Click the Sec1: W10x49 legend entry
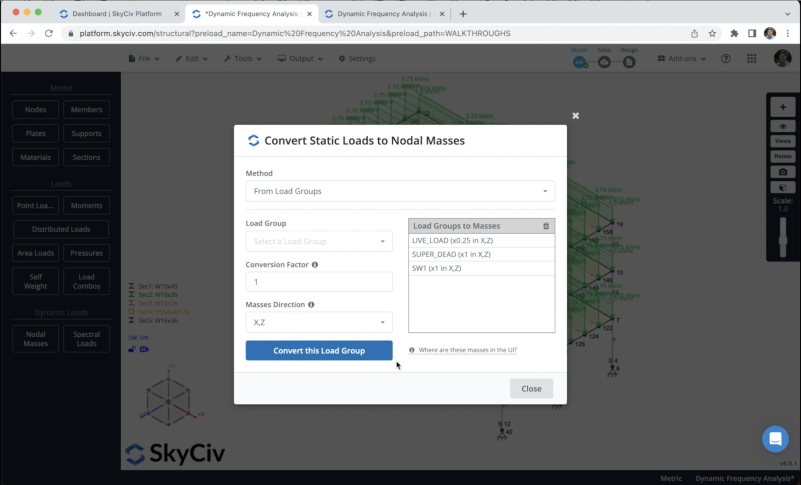801x485 pixels. pos(153,287)
